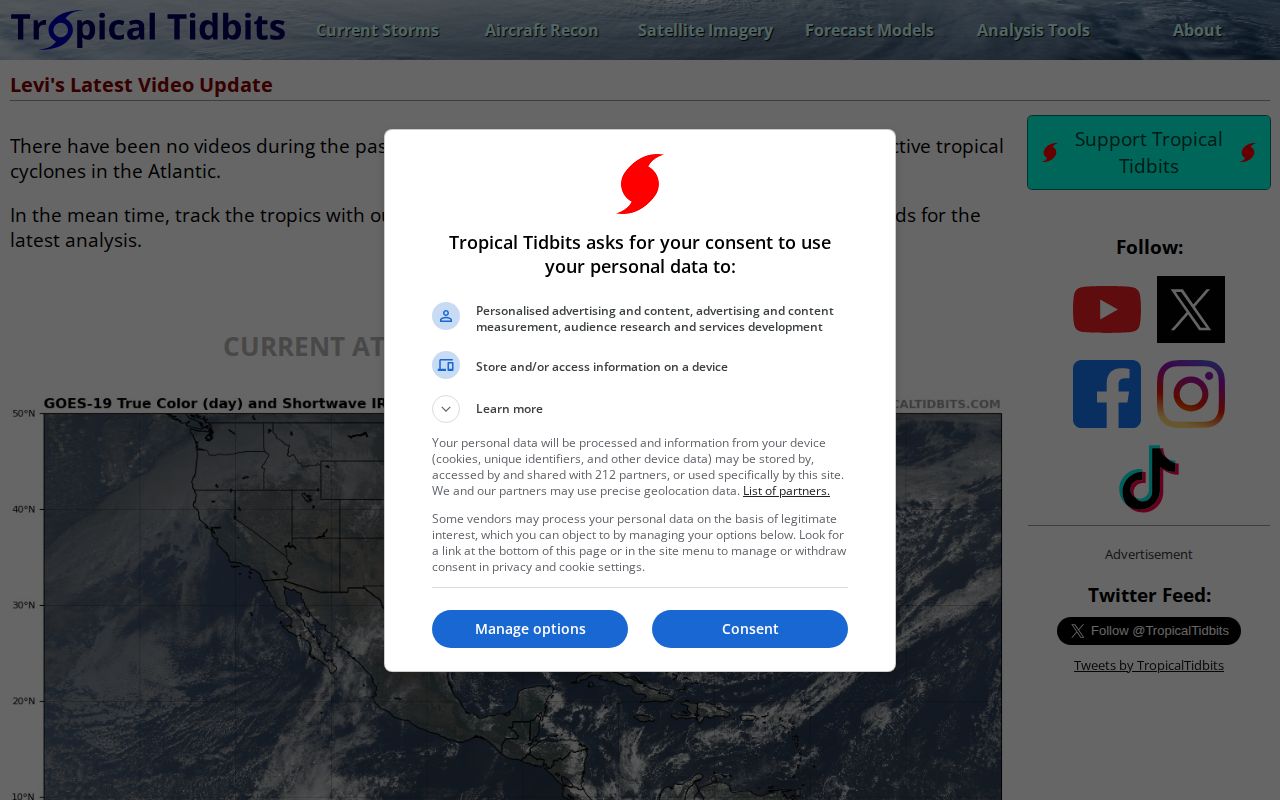
Task: Follow @TropicalTidbits on Twitter
Action: [1149, 631]
